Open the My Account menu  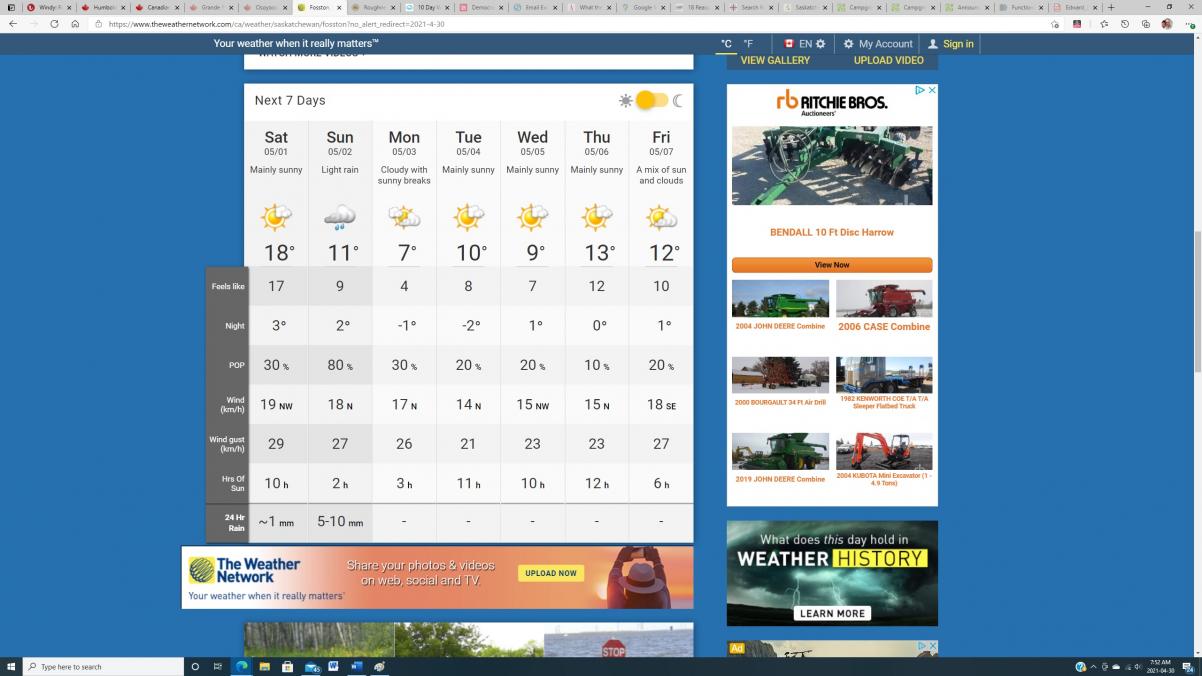878,44
